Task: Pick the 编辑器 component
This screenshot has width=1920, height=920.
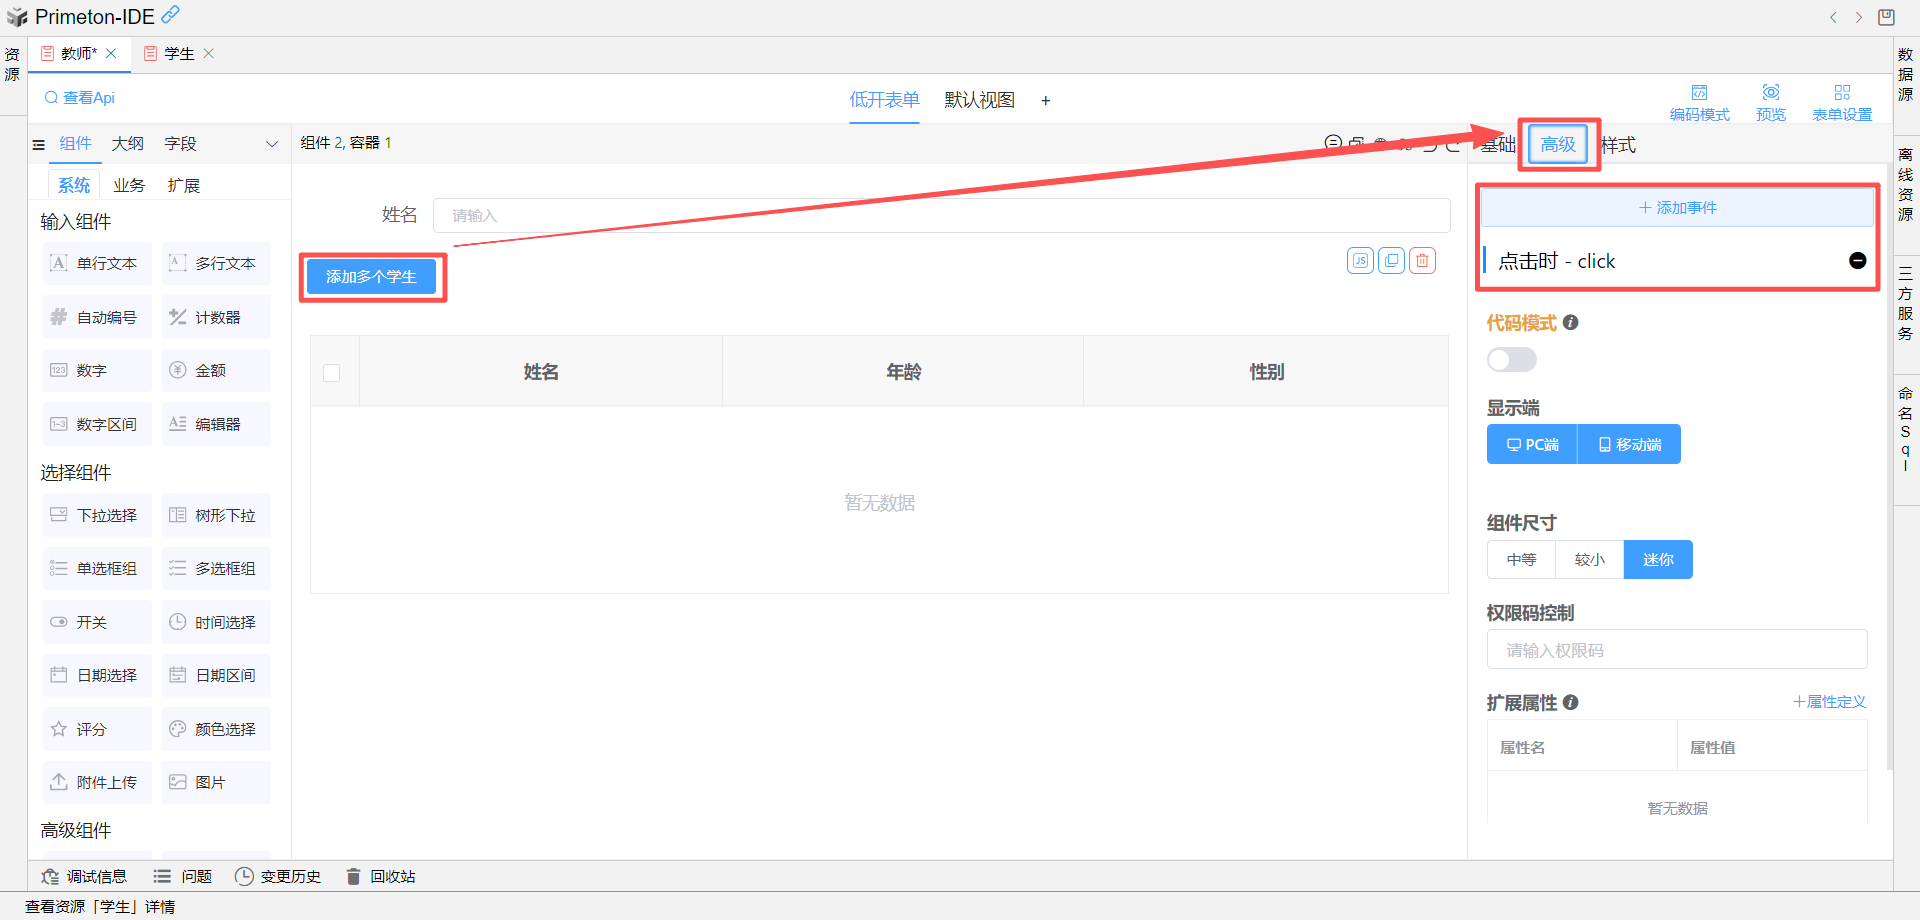Action: pyautogui.click(x=216, y=424)
